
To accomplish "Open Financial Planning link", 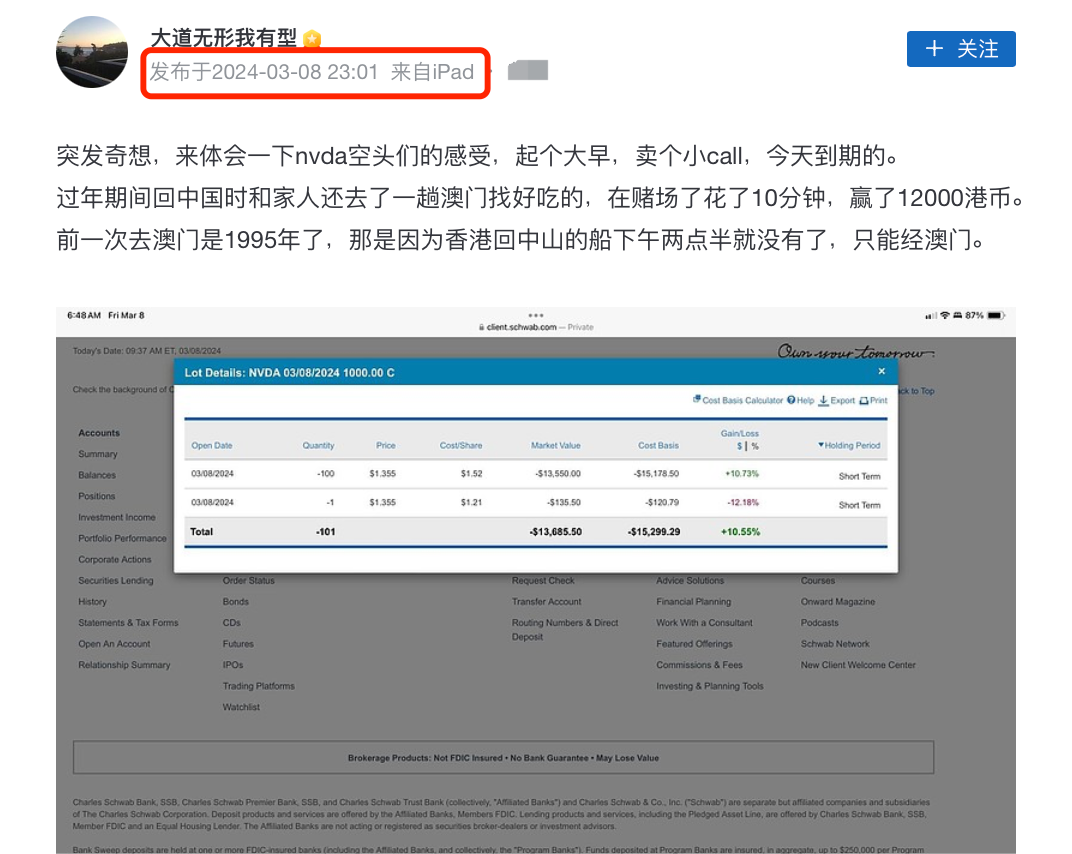I will [693, 602].
